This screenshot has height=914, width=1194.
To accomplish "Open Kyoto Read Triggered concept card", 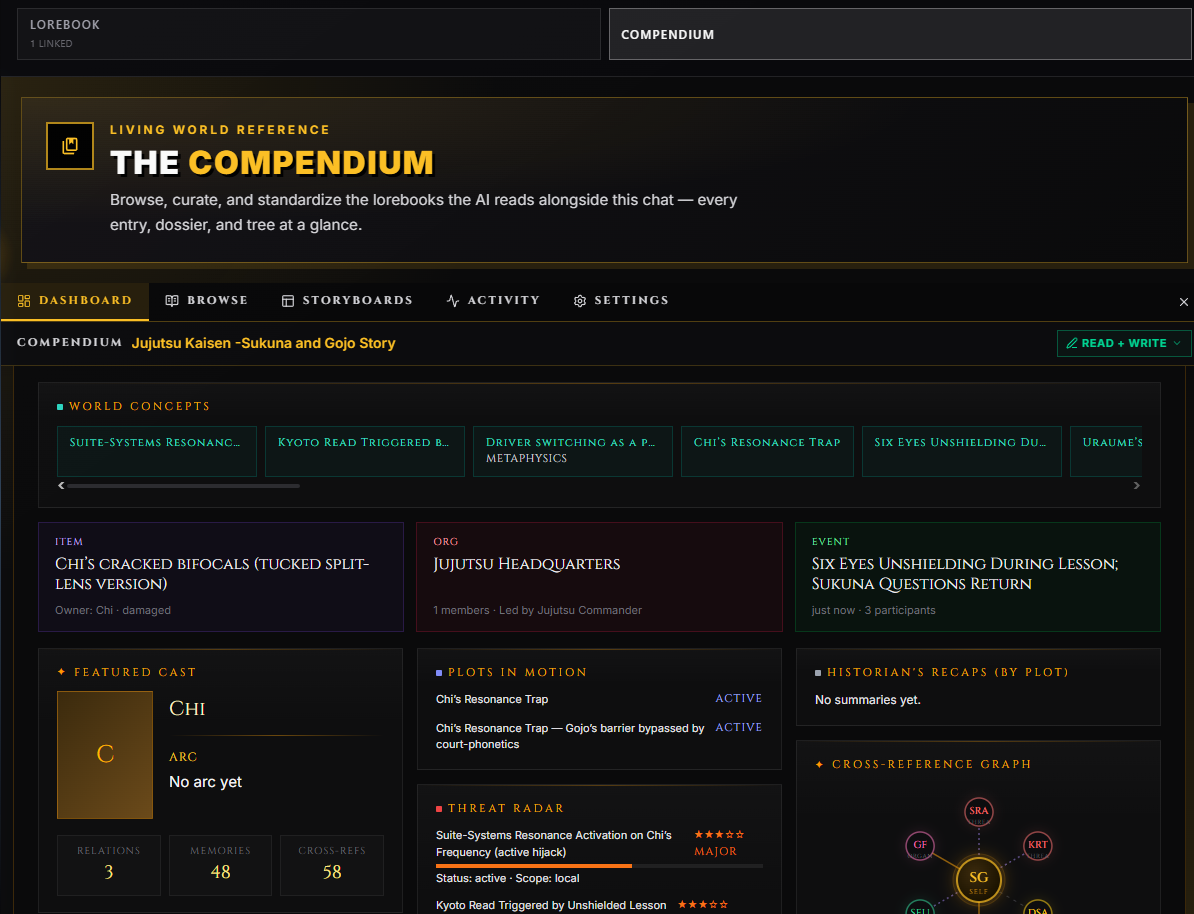I will tap(365, 451).
